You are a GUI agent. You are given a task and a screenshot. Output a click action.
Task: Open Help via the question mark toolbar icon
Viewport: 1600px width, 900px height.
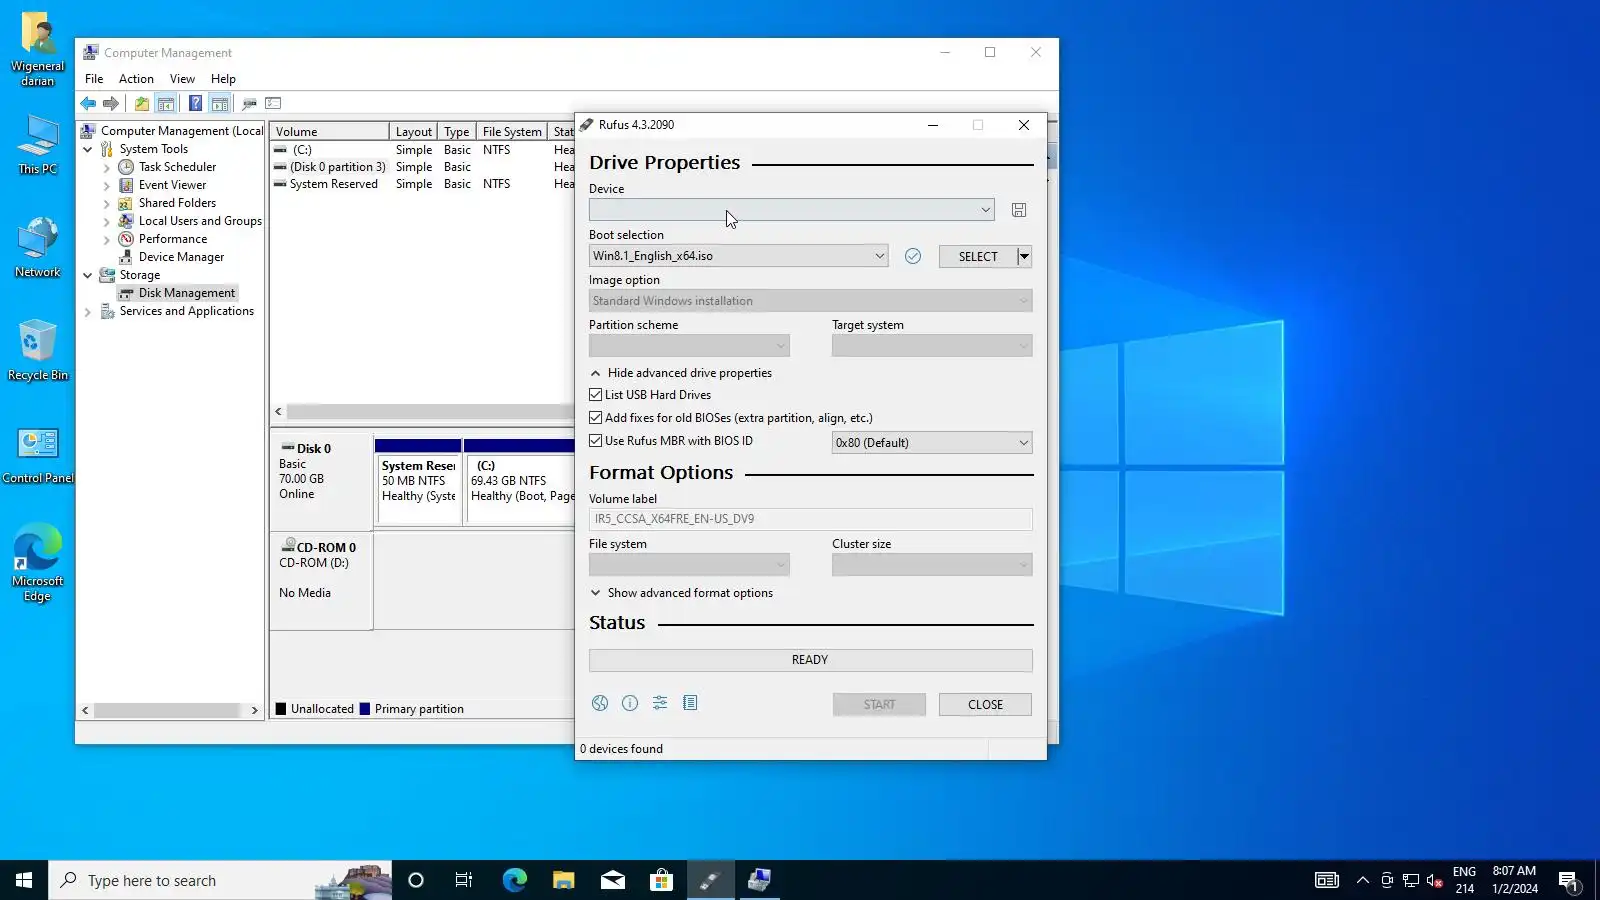pyautogui.click(x=195, y=103)
